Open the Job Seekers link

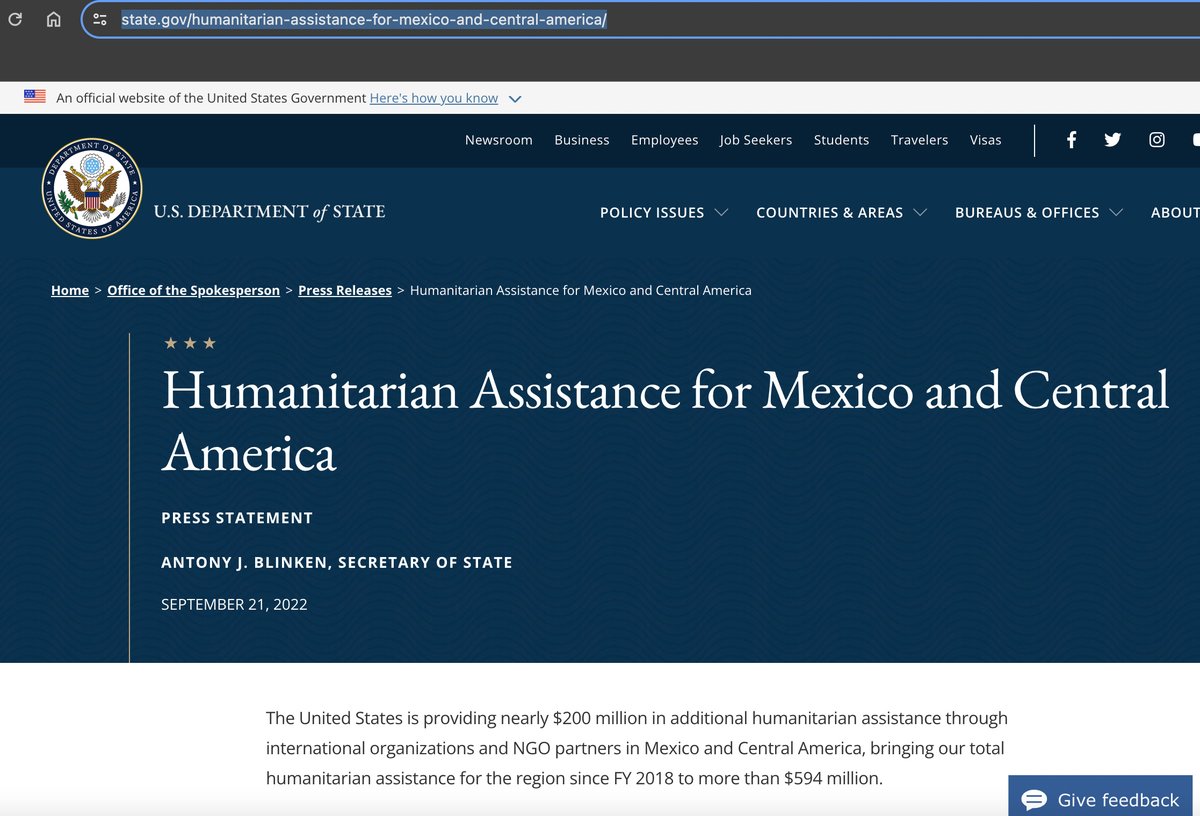(756, 140)
